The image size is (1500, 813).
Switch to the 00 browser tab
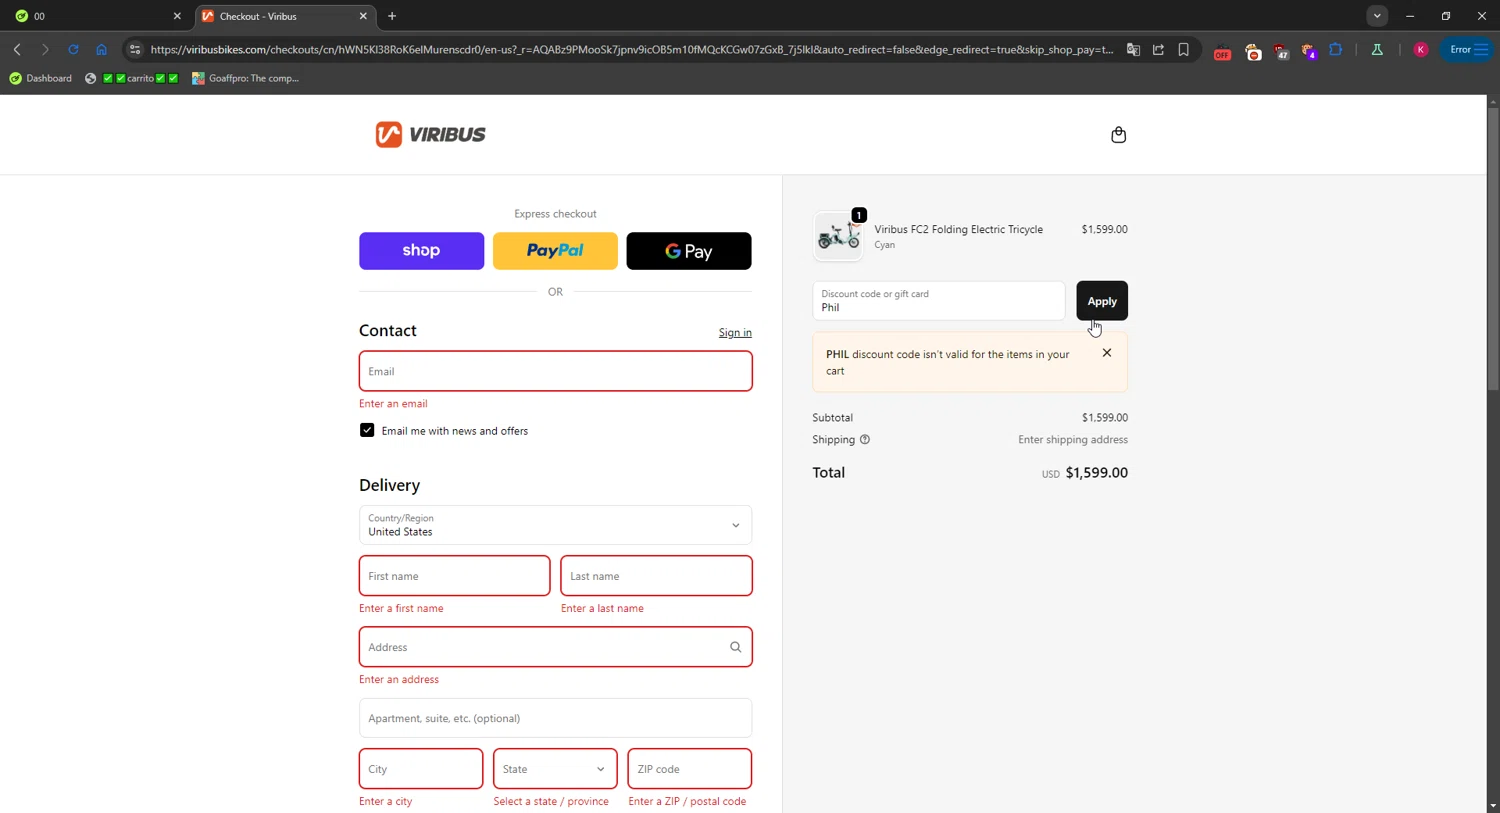point(95,16)
